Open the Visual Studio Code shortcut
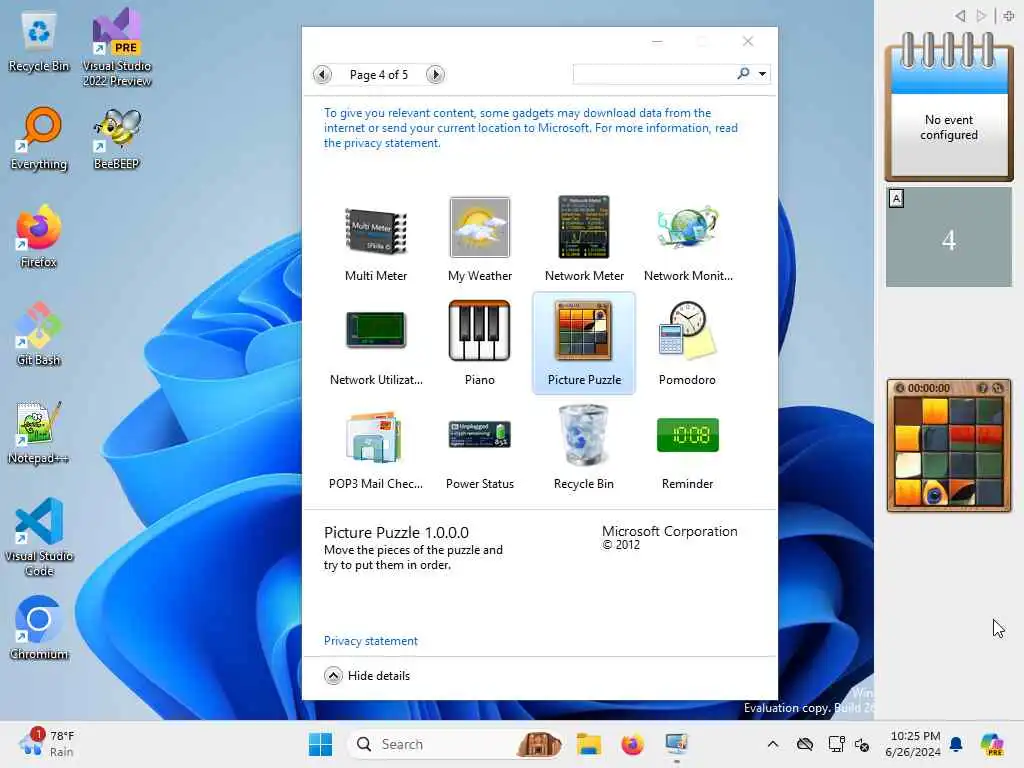The height and width of the screenshot is (768, 1024). tap(39, 537)
